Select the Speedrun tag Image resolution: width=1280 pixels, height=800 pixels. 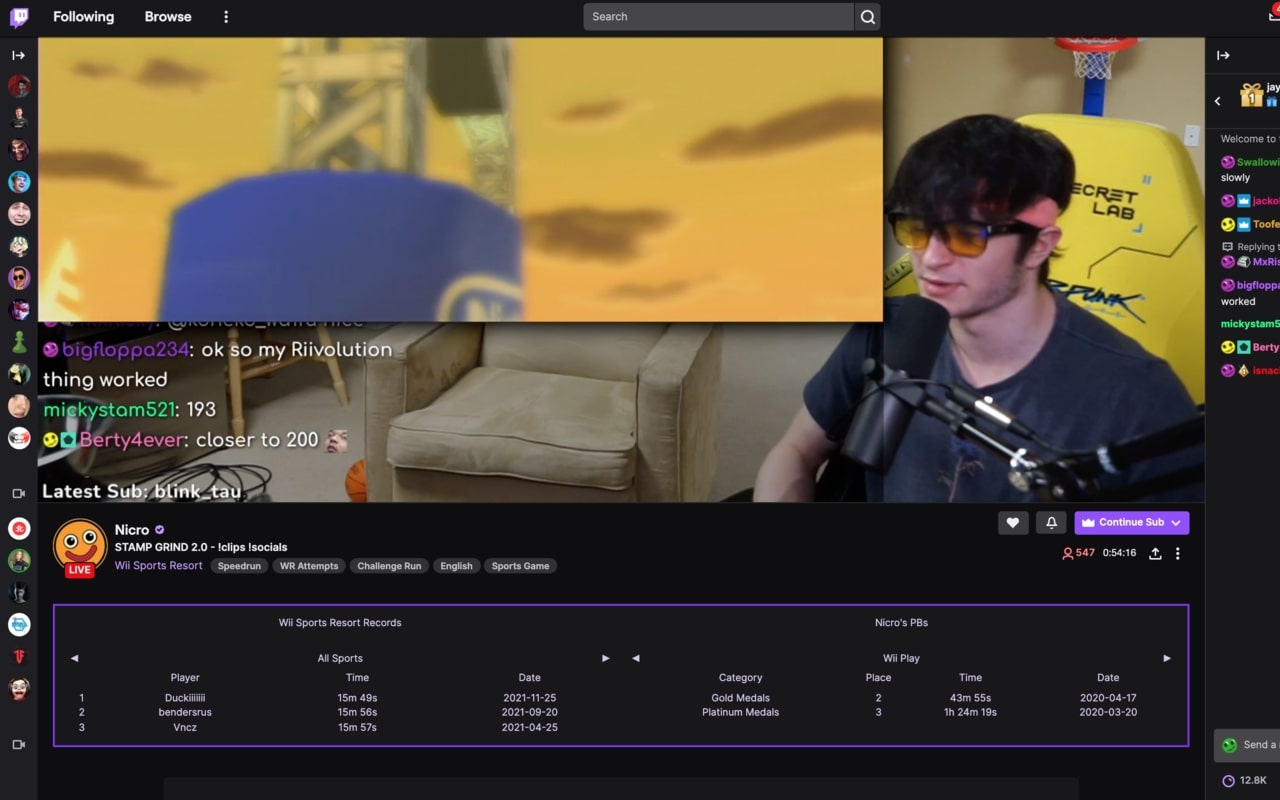(x=240, y=566)
